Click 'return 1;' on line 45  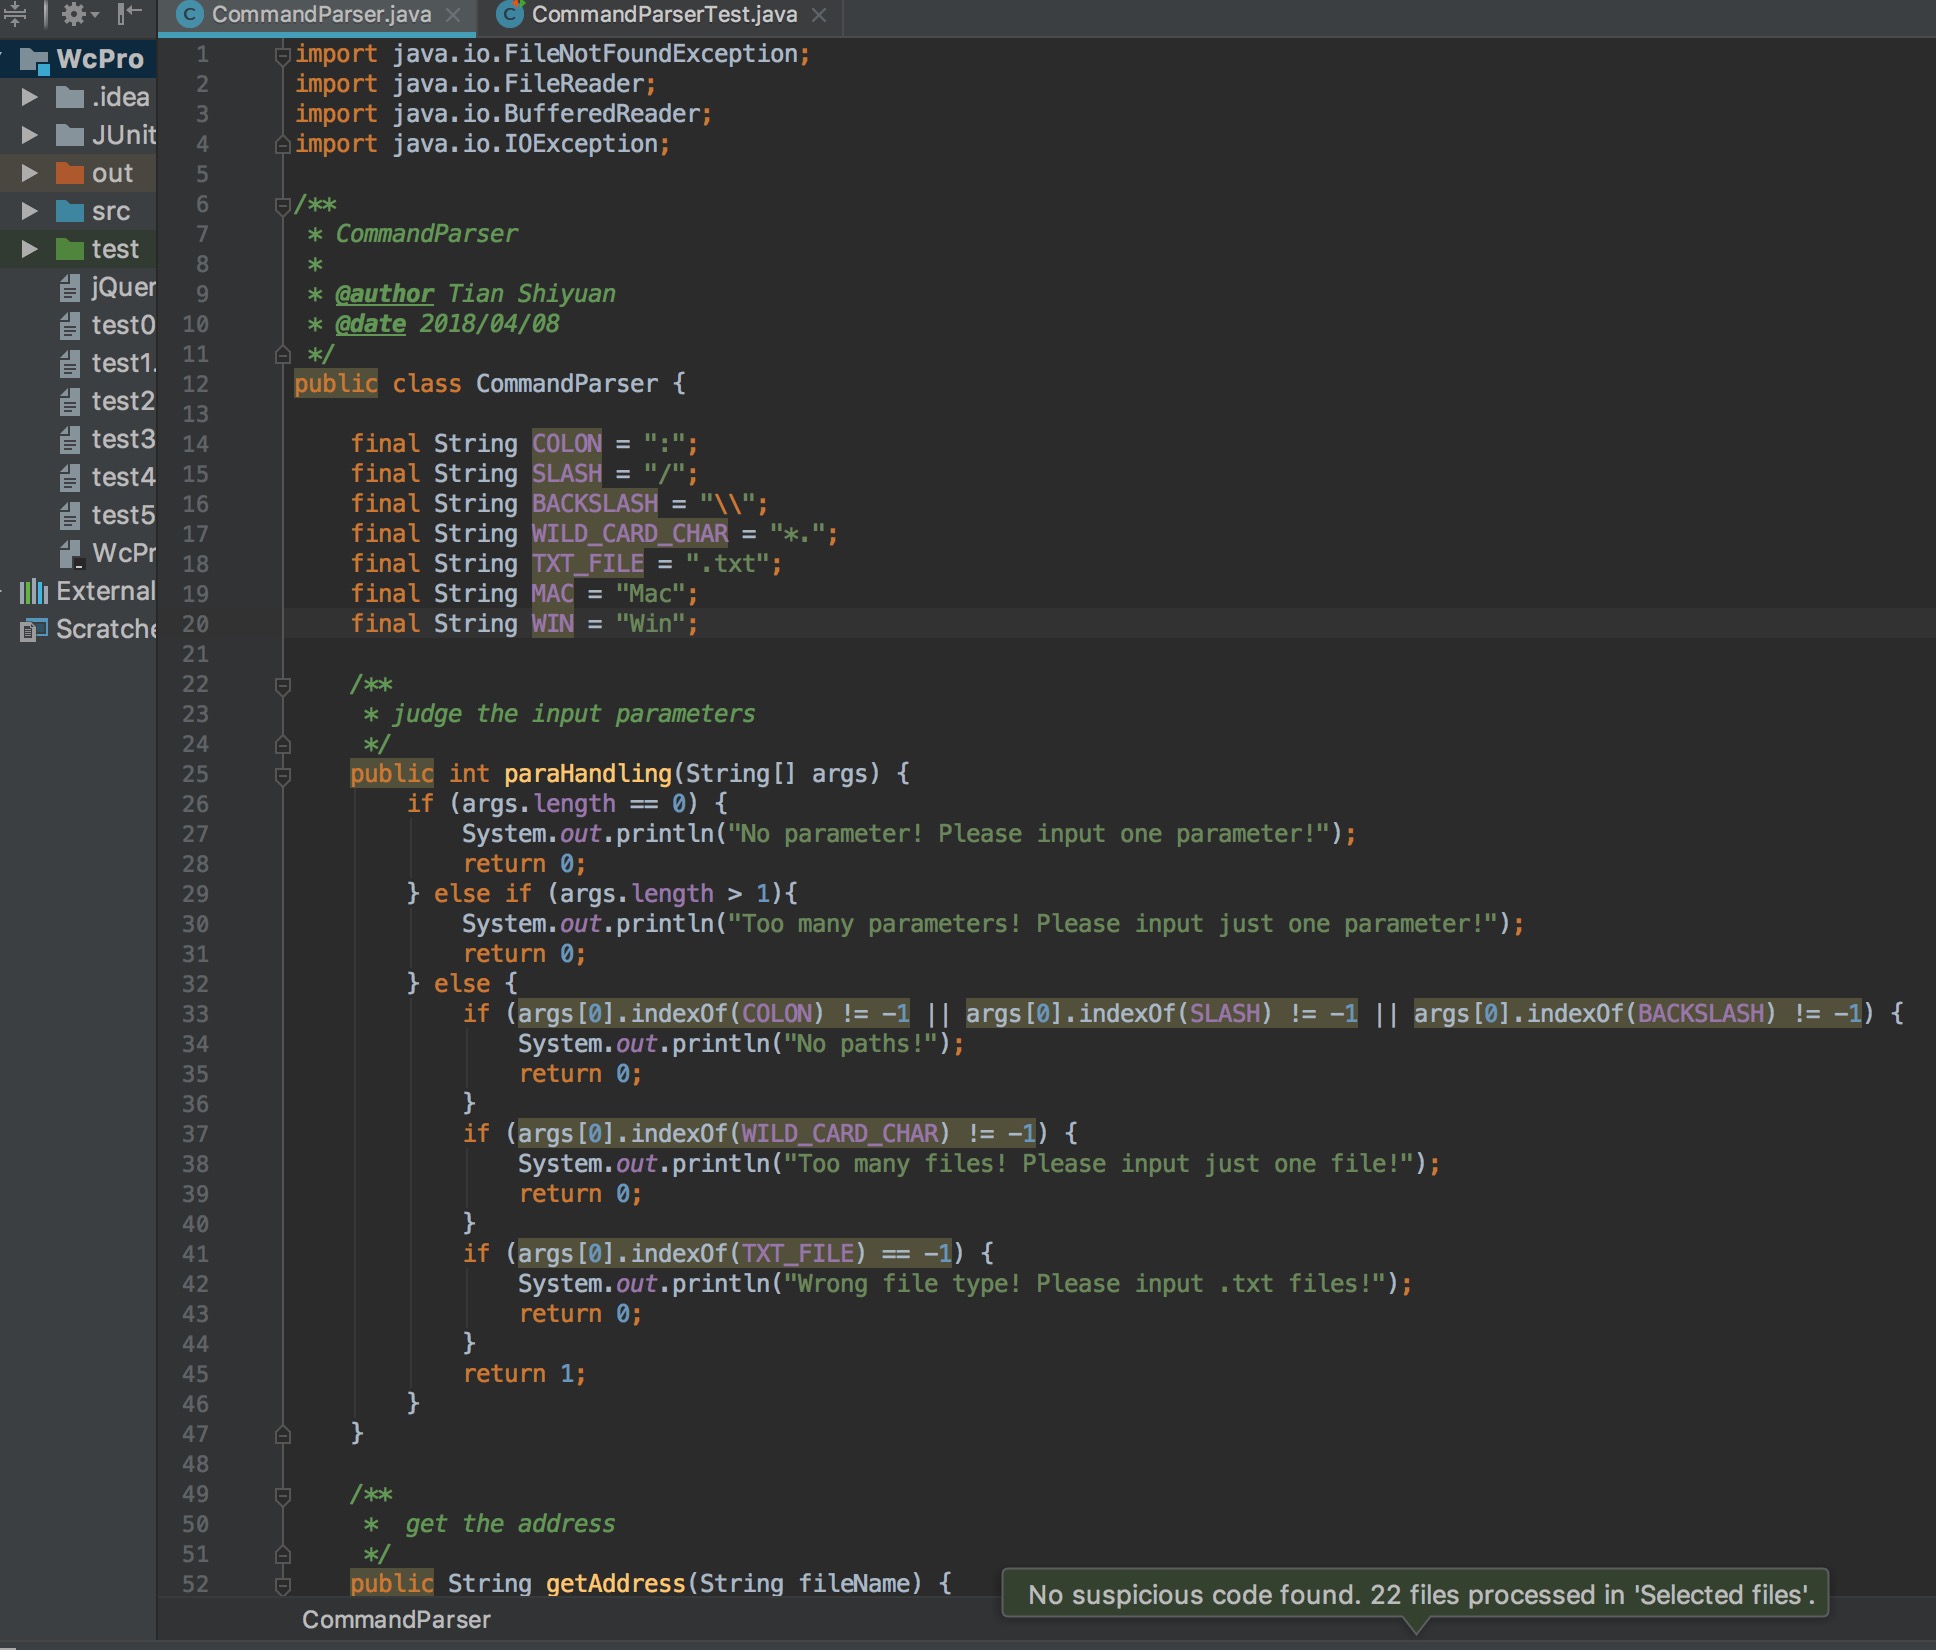coord(524,1374)
